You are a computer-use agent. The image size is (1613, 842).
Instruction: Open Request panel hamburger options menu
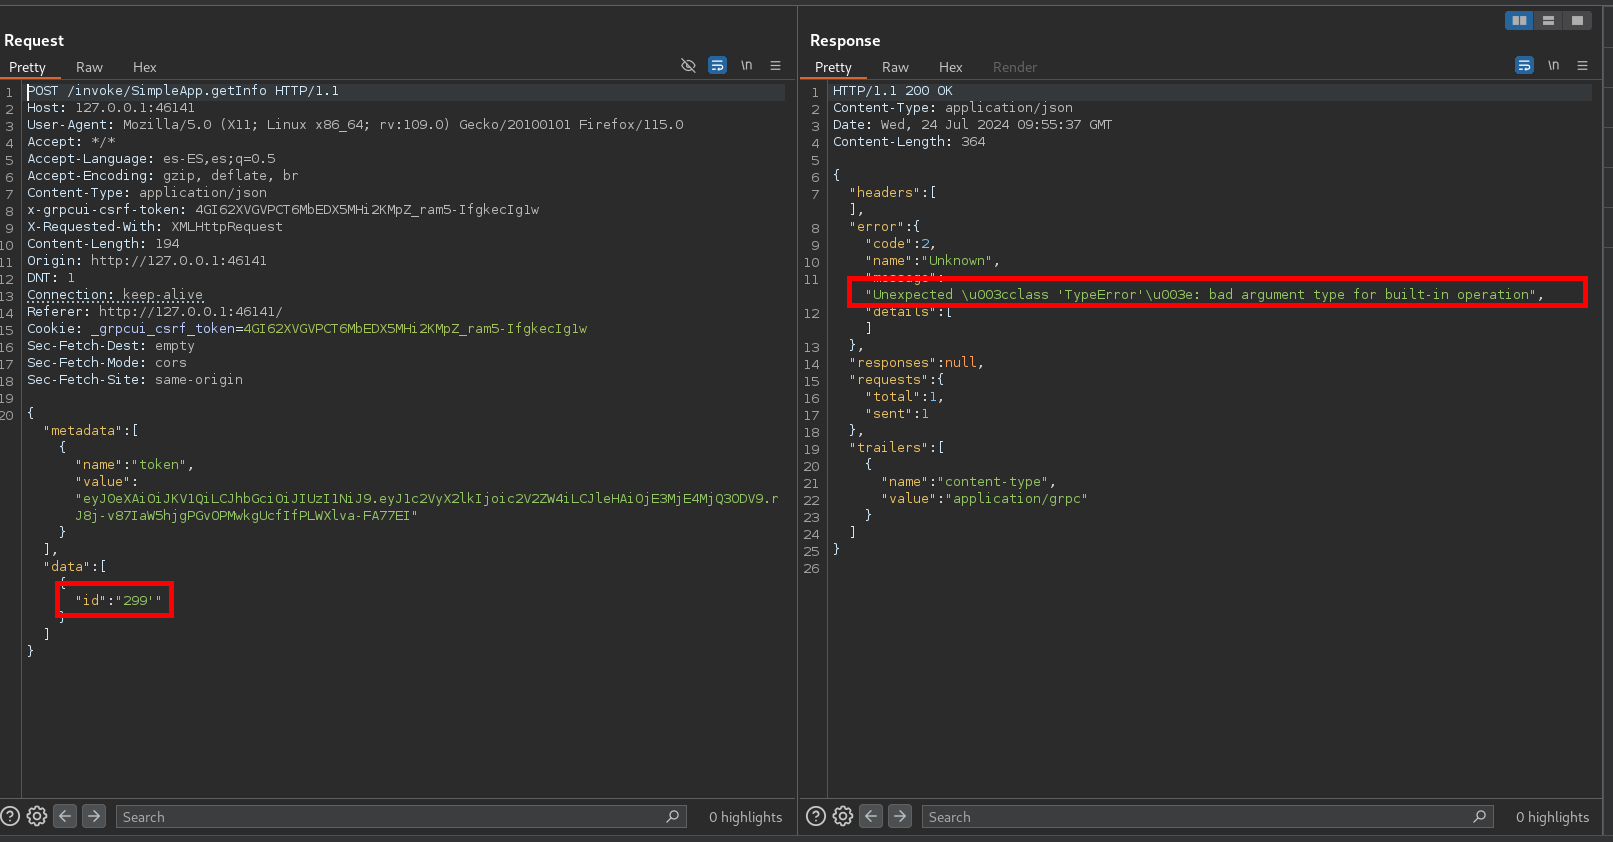coord(775,65)
